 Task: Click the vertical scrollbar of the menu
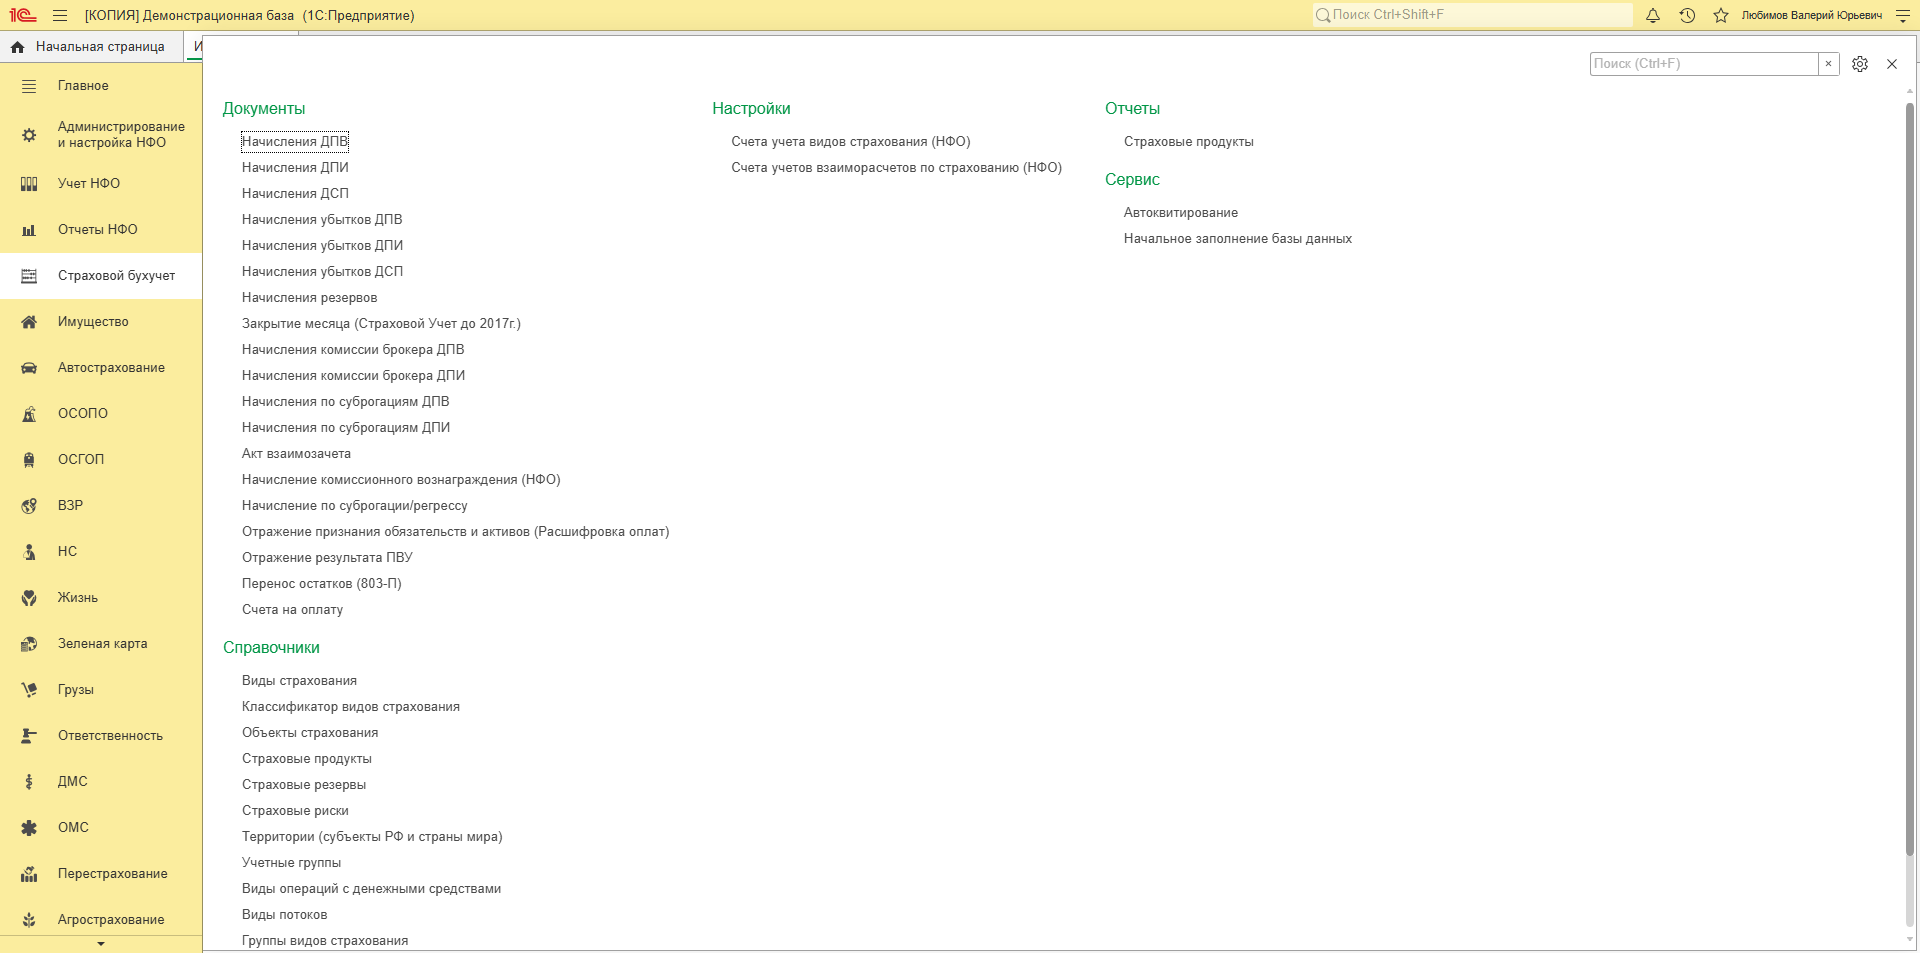(x=1910, y=510)
